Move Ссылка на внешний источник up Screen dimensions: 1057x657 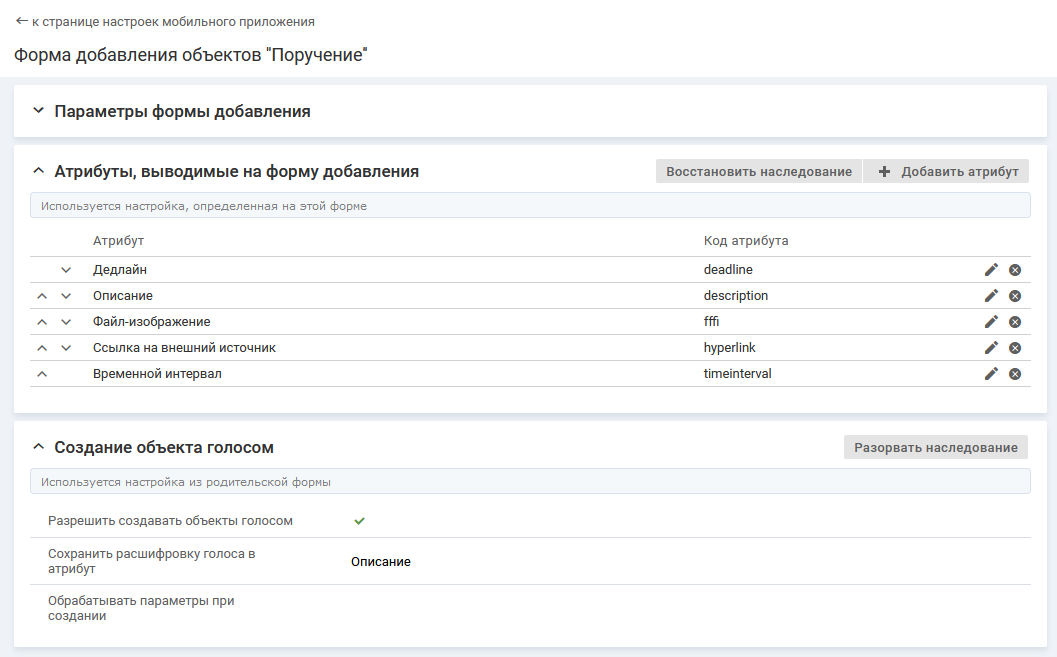42,348
